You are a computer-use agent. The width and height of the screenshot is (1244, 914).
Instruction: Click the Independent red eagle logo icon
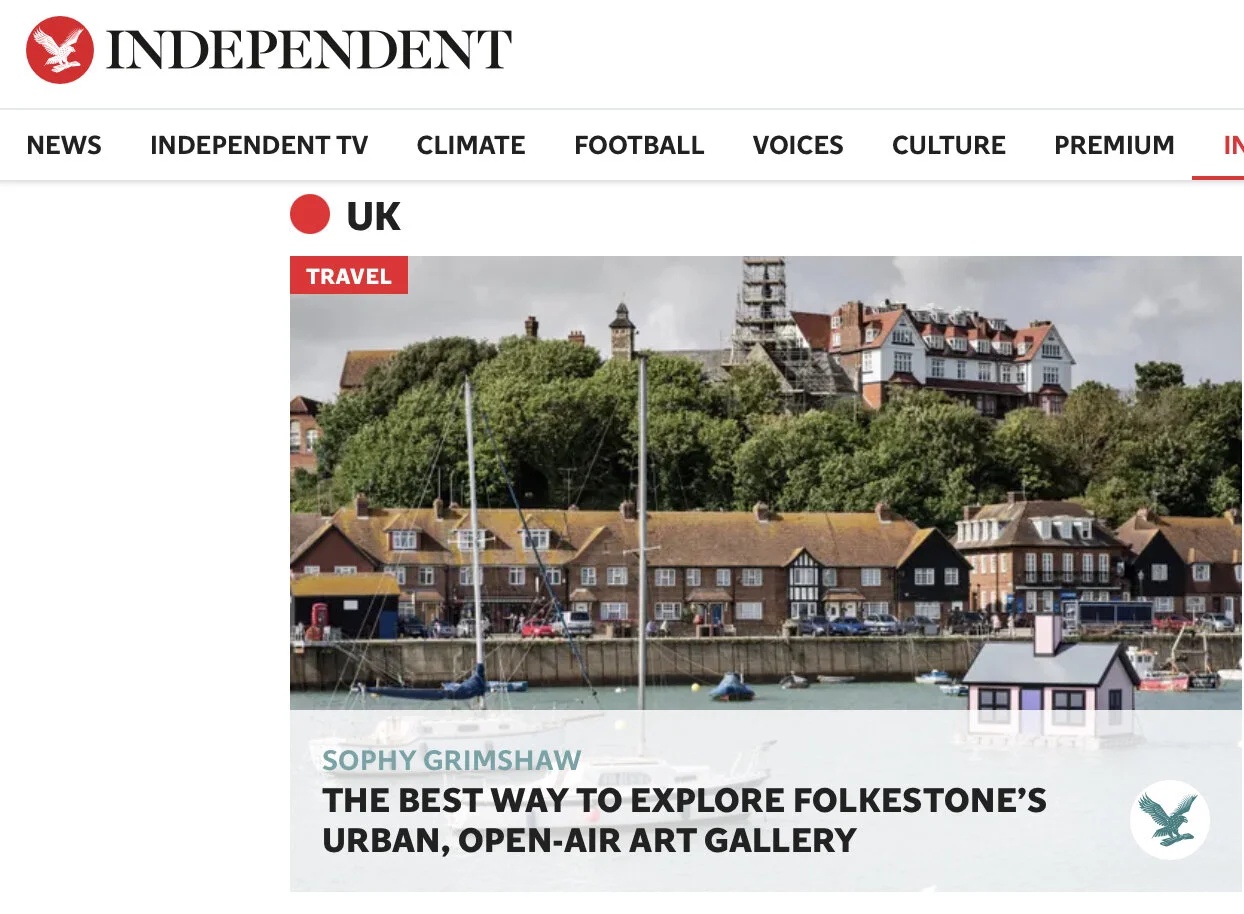(60, 50)
